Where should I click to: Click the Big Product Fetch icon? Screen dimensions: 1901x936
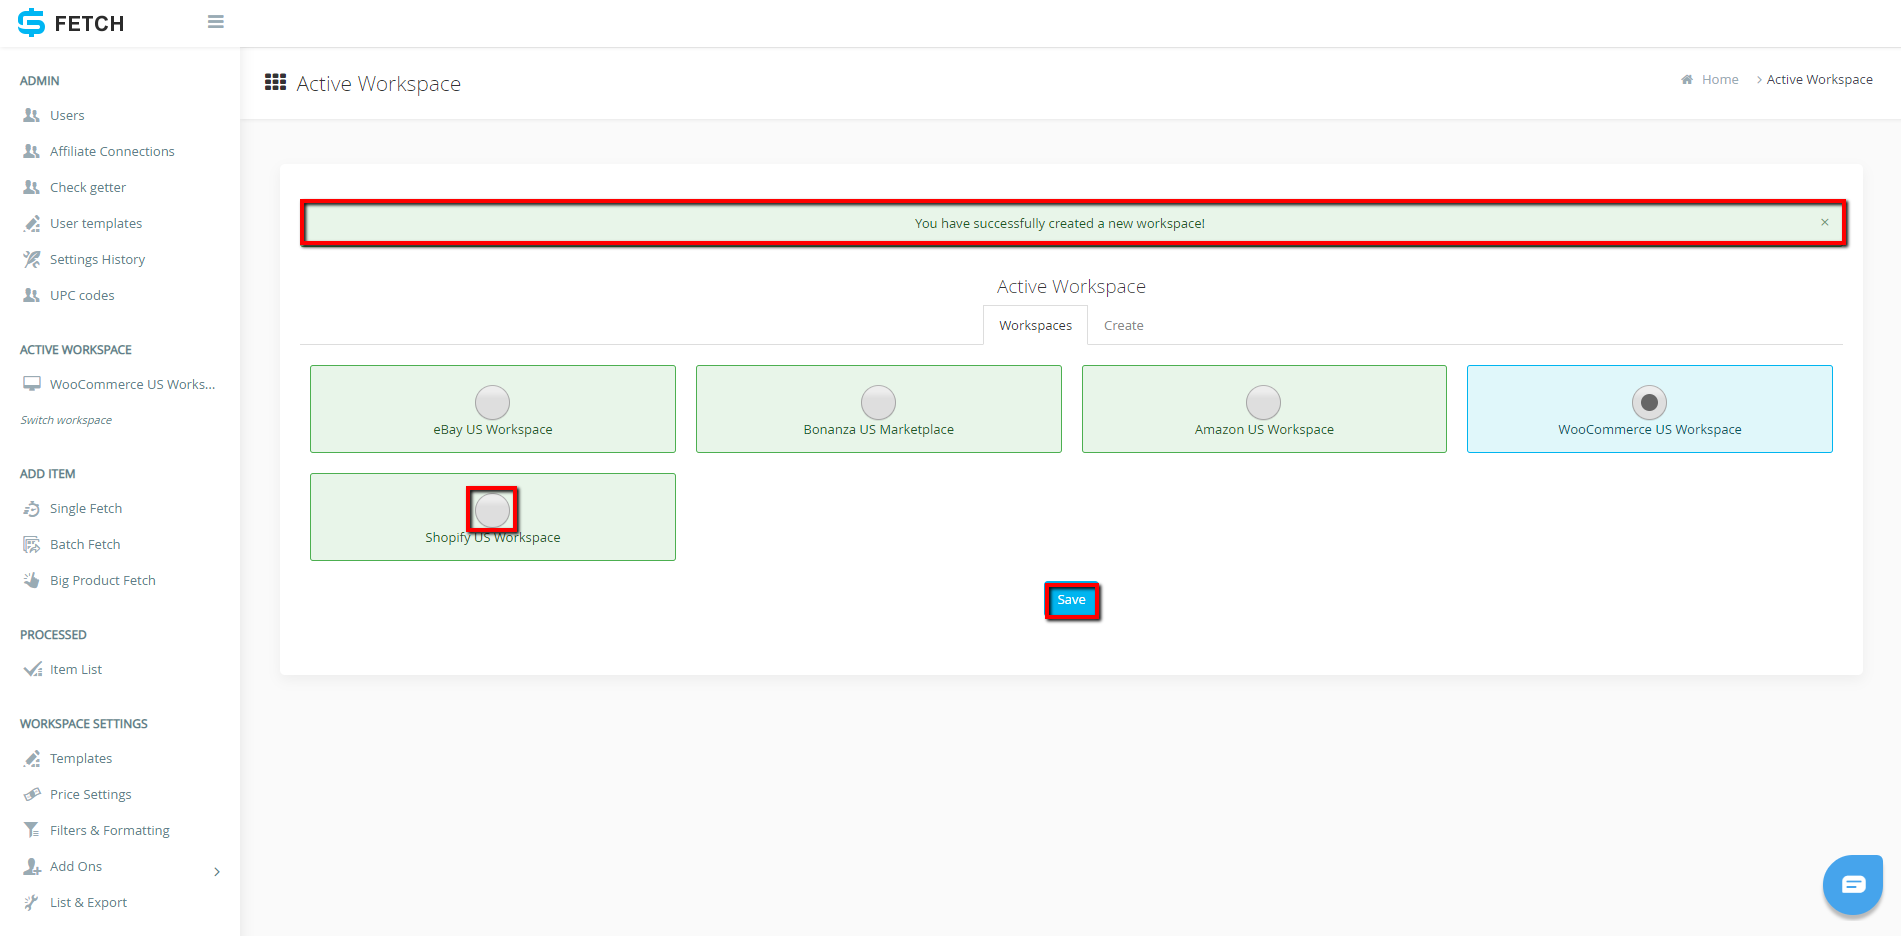tap(32, 580)
